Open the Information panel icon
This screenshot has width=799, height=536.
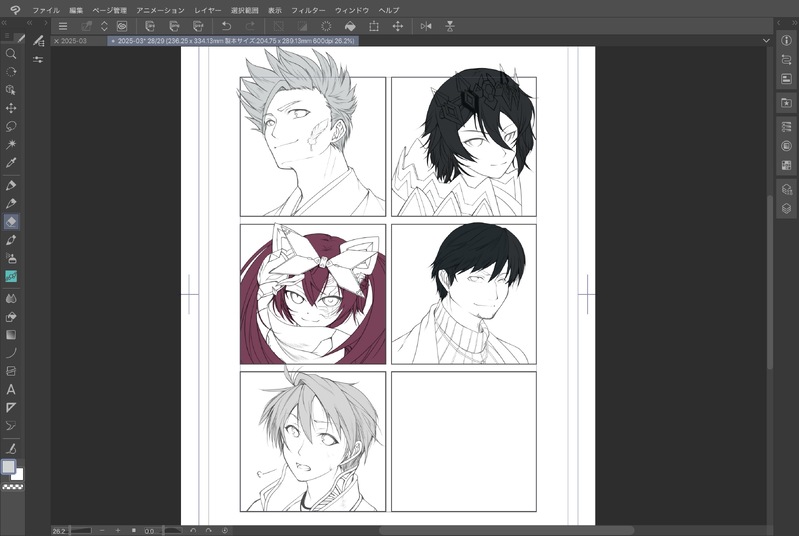coord(786,41)
